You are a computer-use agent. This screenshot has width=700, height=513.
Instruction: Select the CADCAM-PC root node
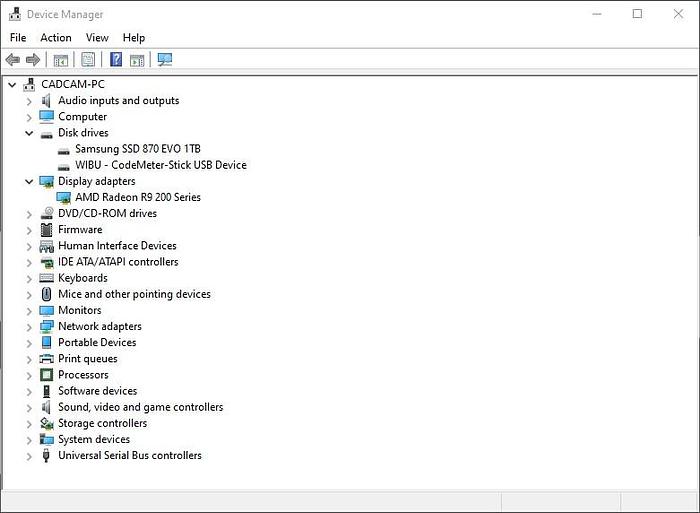pyautogui.click(x=72, y=85)
